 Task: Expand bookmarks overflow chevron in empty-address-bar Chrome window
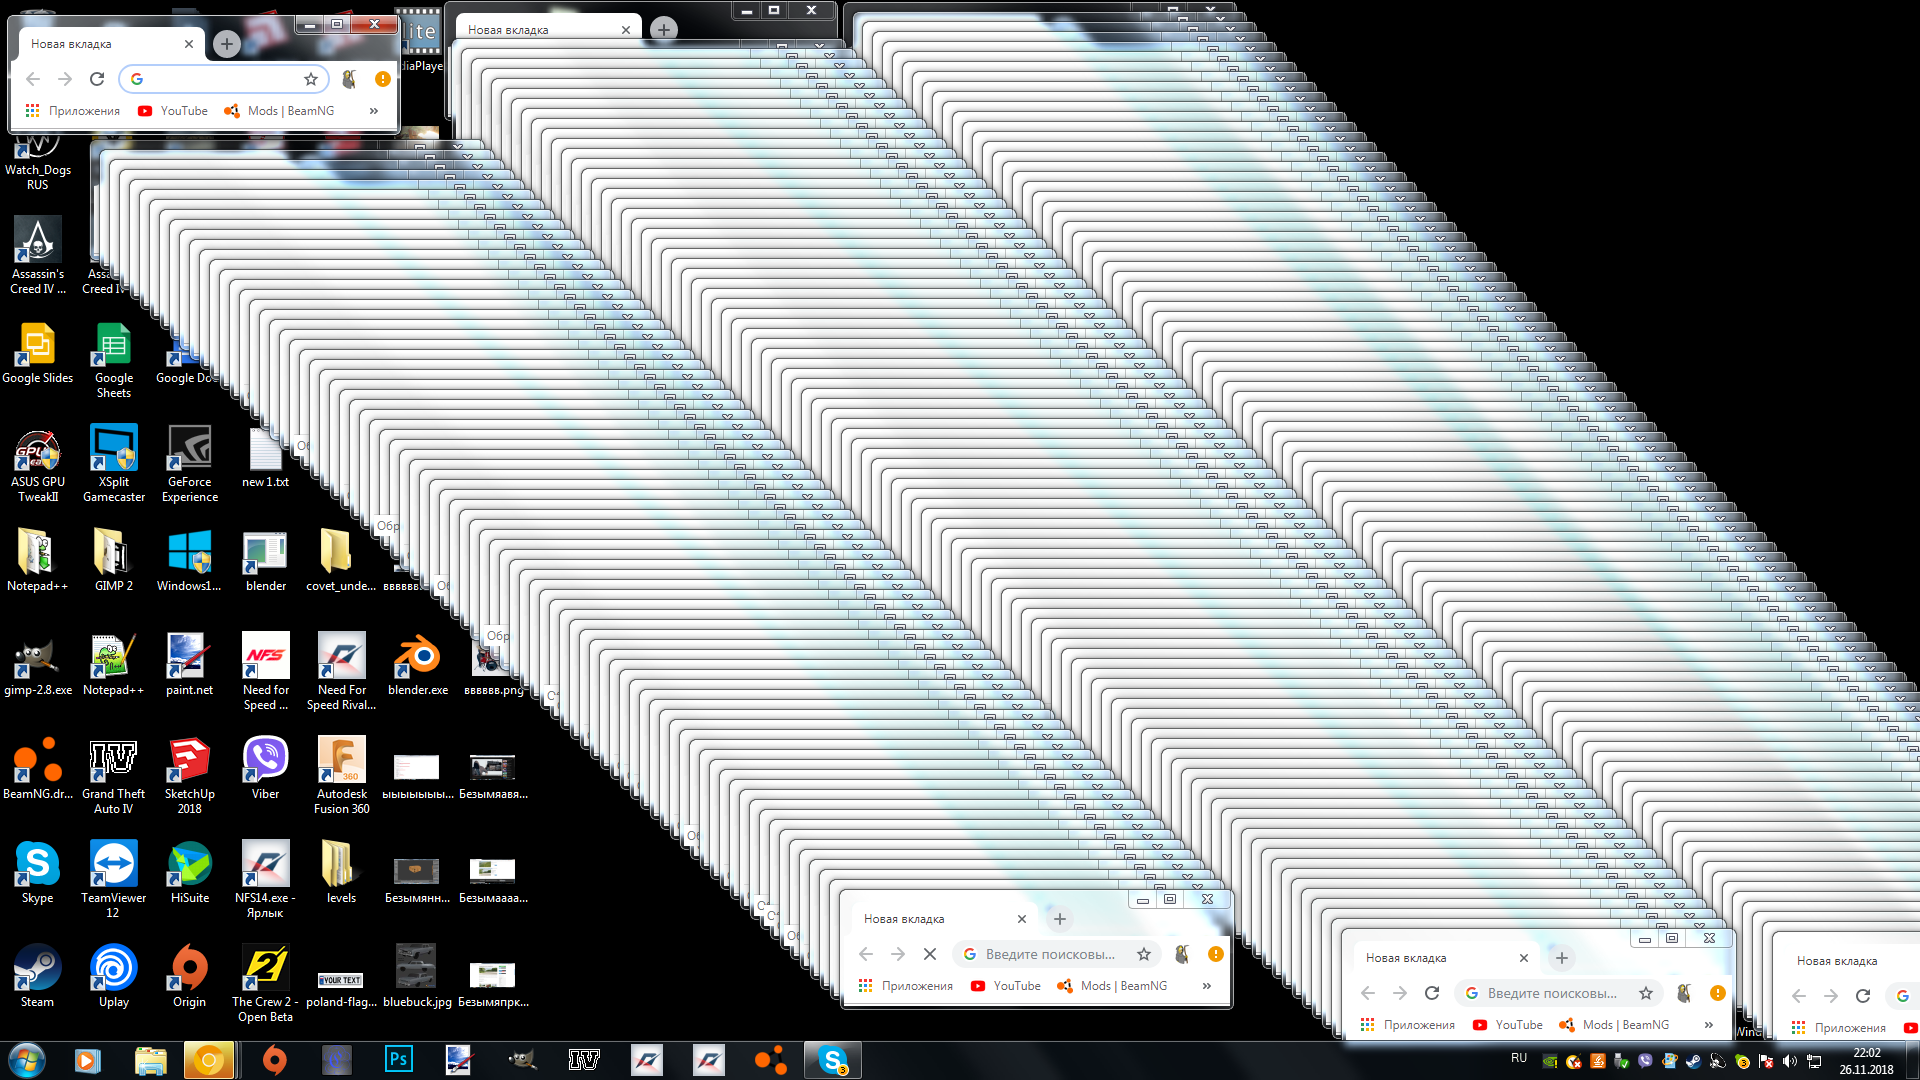[373, 111]
